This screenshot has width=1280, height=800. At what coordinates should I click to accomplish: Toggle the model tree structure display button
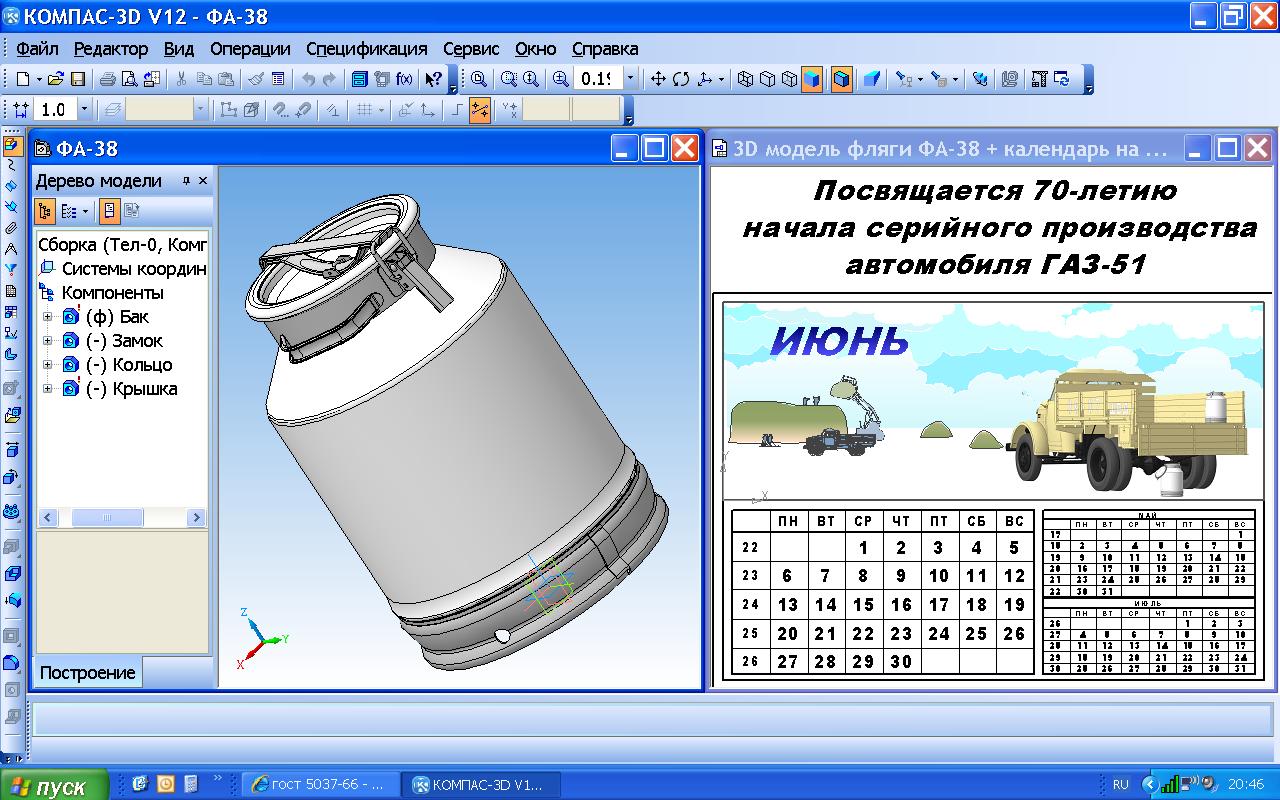coord(45,211)
